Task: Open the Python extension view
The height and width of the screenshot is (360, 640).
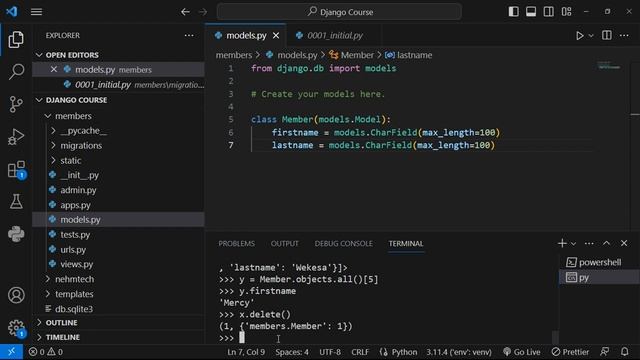Action: 16,234
